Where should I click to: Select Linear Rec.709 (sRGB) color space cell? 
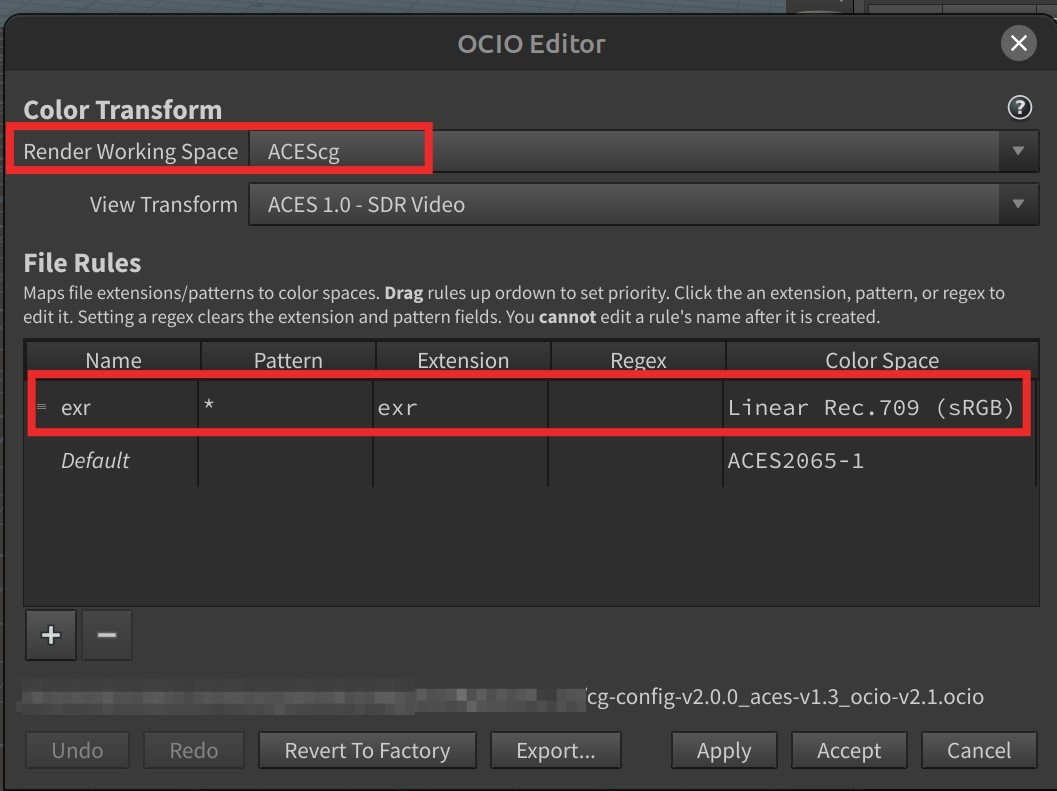tap(872, 407)
